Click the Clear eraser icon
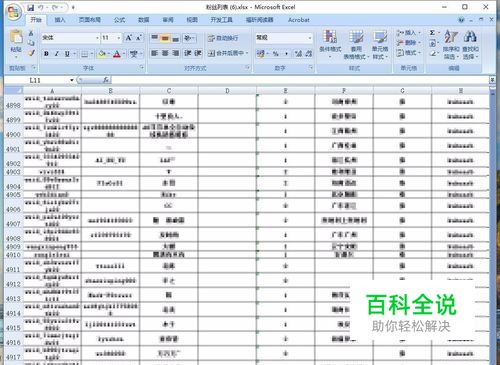The height and width of the screenshot is (365, 500). (x=432, y=53)
